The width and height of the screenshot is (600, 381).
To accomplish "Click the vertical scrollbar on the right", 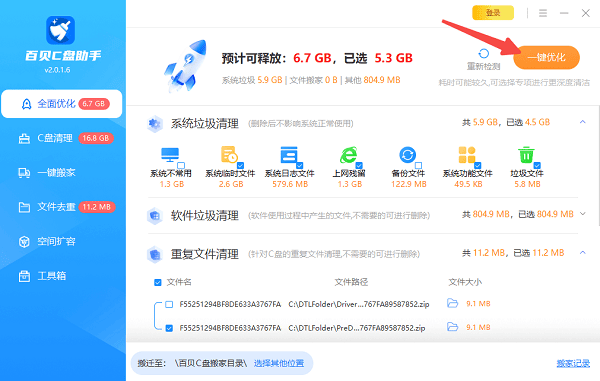I will click(x=598, y=165).
